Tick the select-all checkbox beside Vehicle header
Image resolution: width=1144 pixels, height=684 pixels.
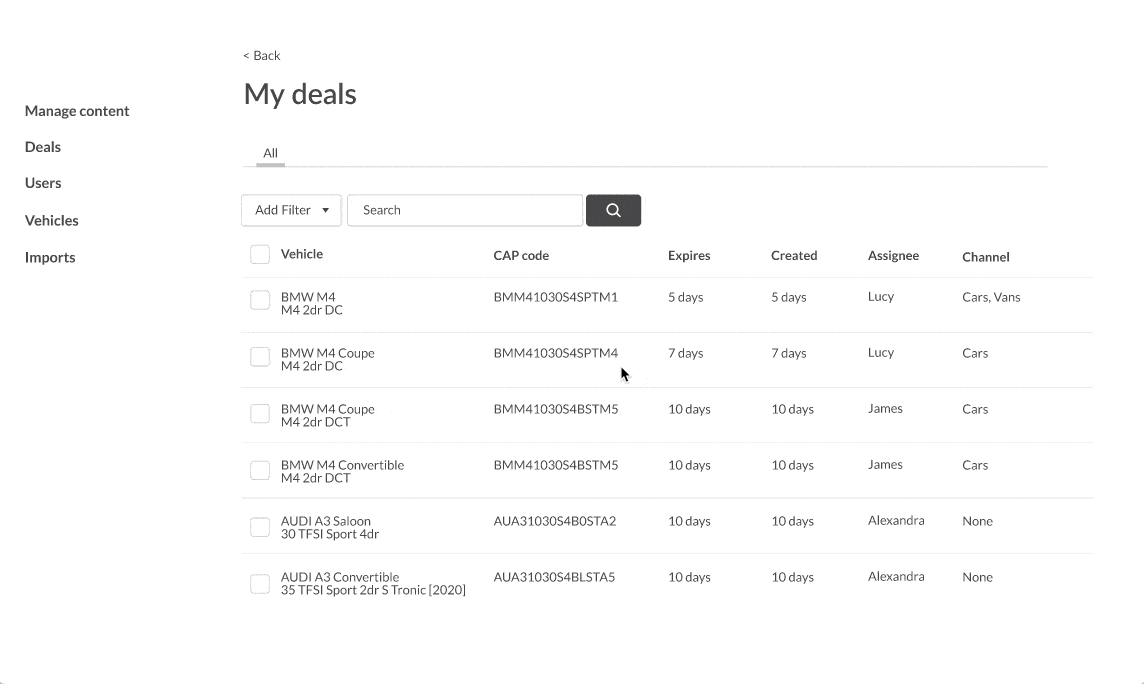click(x=260, y=254)
